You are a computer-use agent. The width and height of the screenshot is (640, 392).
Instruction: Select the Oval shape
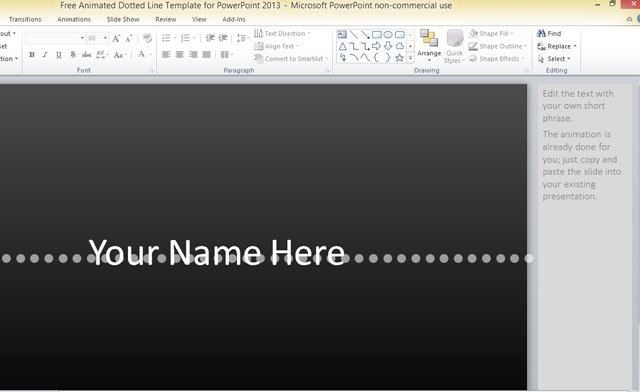(388, 34)
